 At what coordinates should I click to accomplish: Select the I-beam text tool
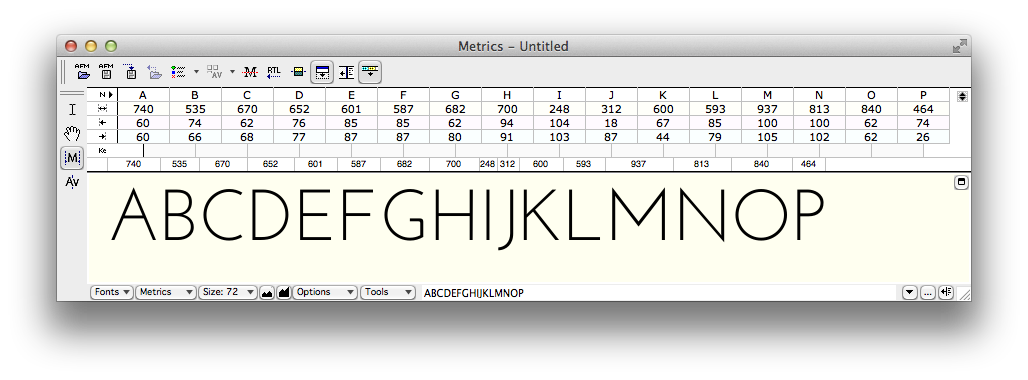point(73,109)
